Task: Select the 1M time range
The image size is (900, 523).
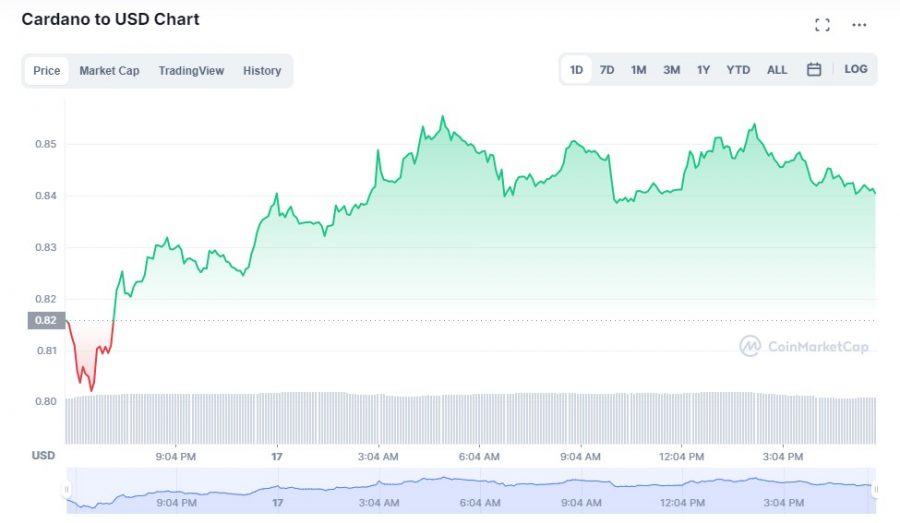Action: [638, 70]
